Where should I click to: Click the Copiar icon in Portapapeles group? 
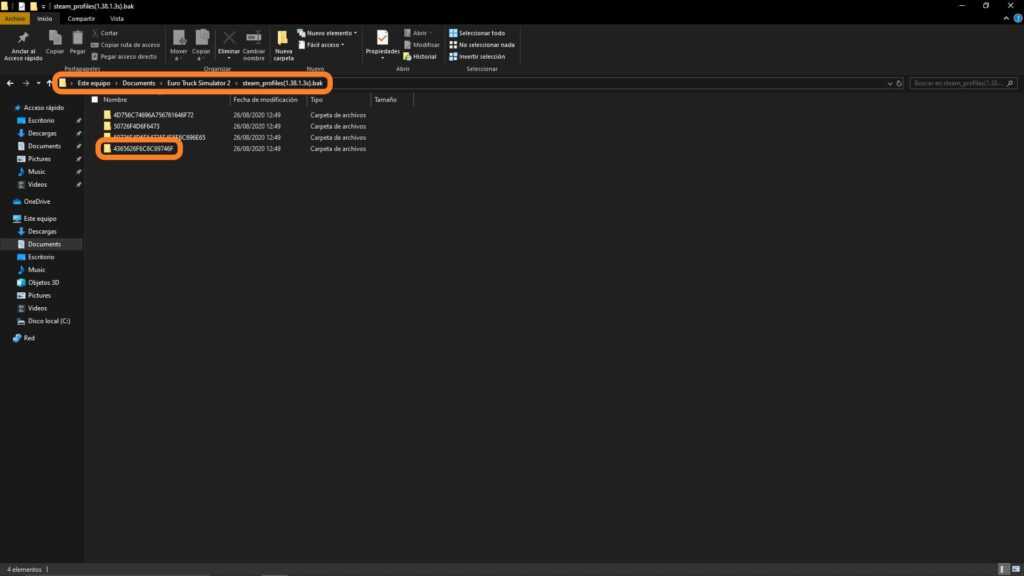(55, 39)
